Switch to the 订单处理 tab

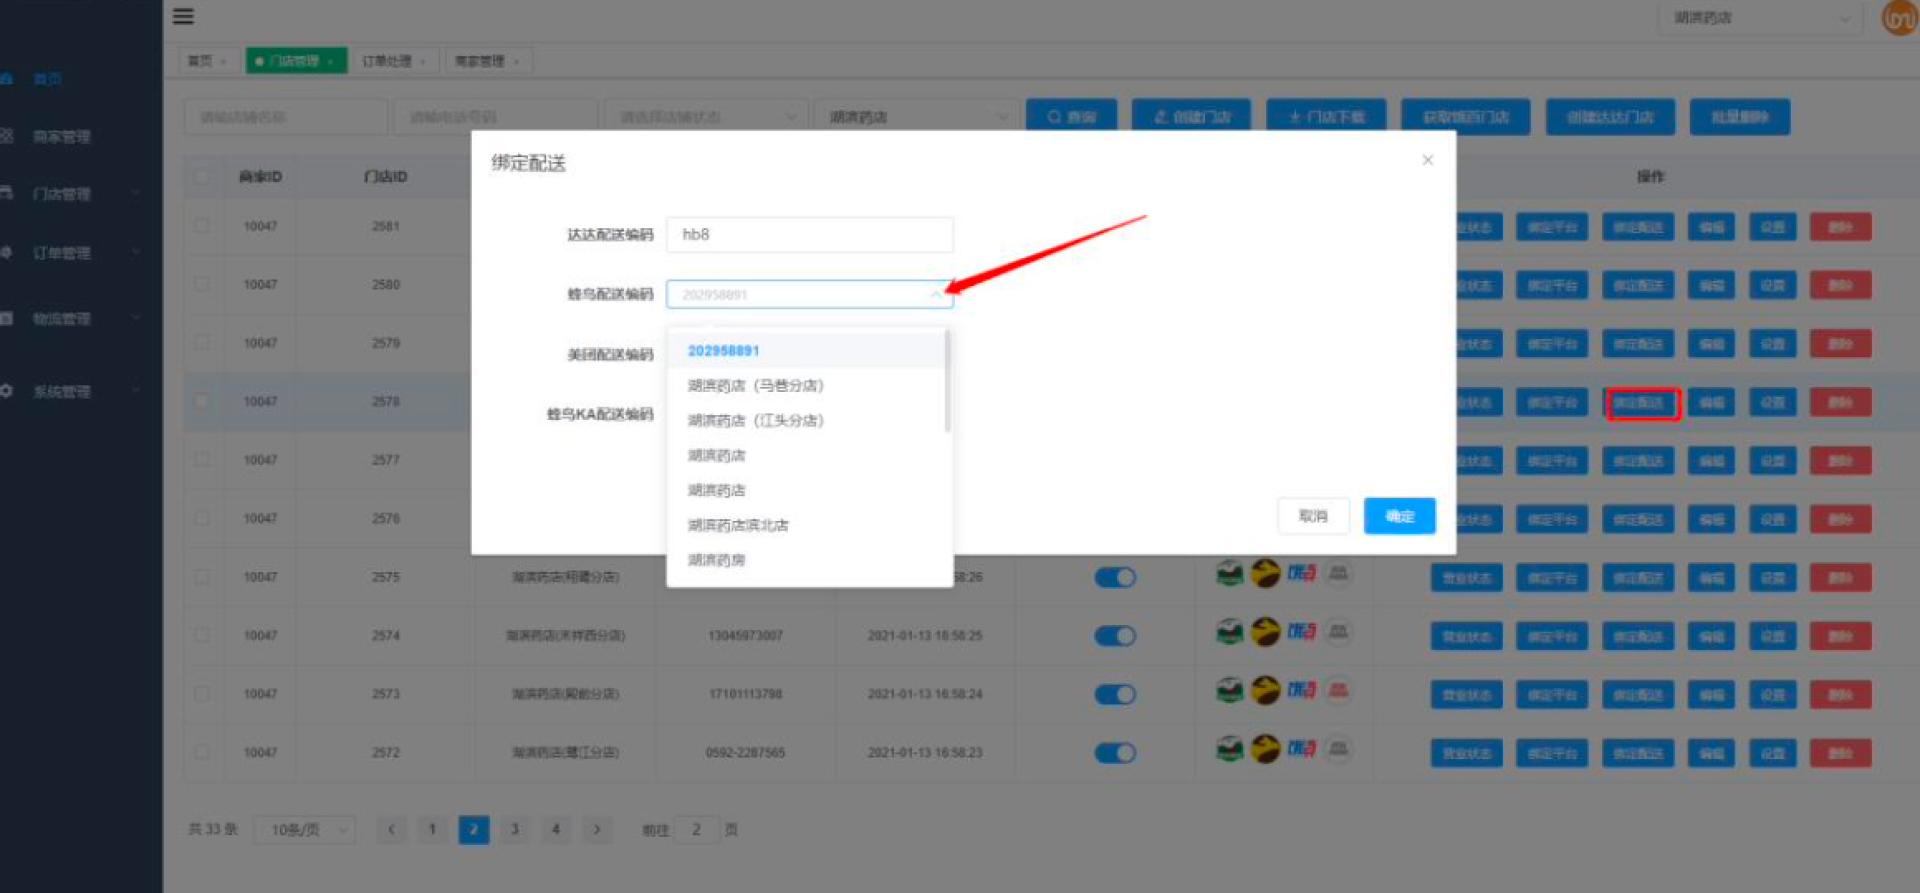tap(393, 61)
